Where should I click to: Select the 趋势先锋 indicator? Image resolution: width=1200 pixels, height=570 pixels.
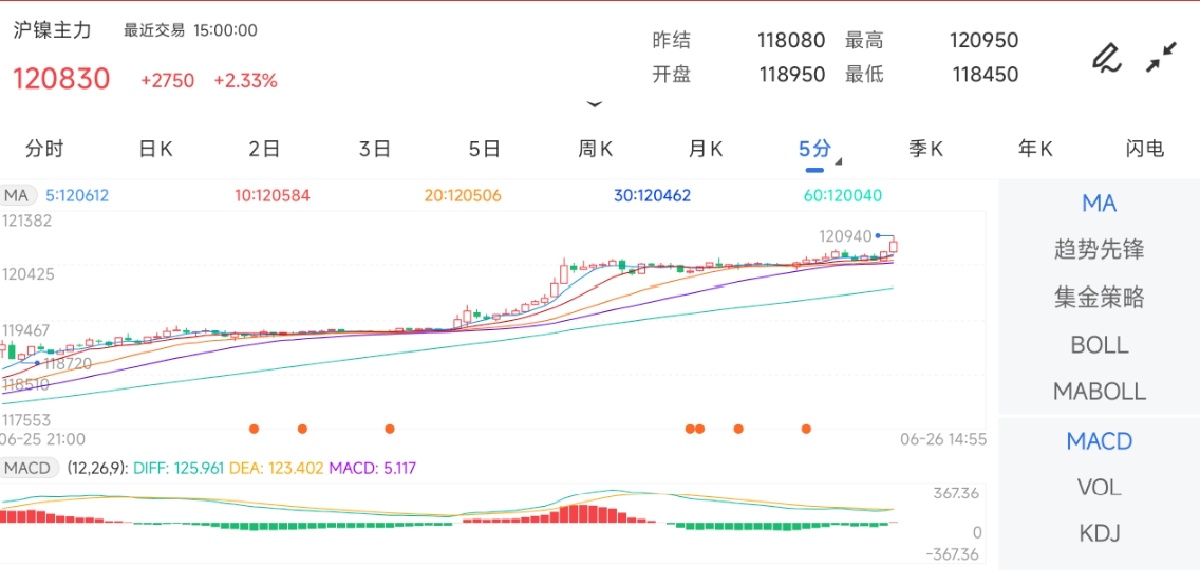(x=1099, y=249)
